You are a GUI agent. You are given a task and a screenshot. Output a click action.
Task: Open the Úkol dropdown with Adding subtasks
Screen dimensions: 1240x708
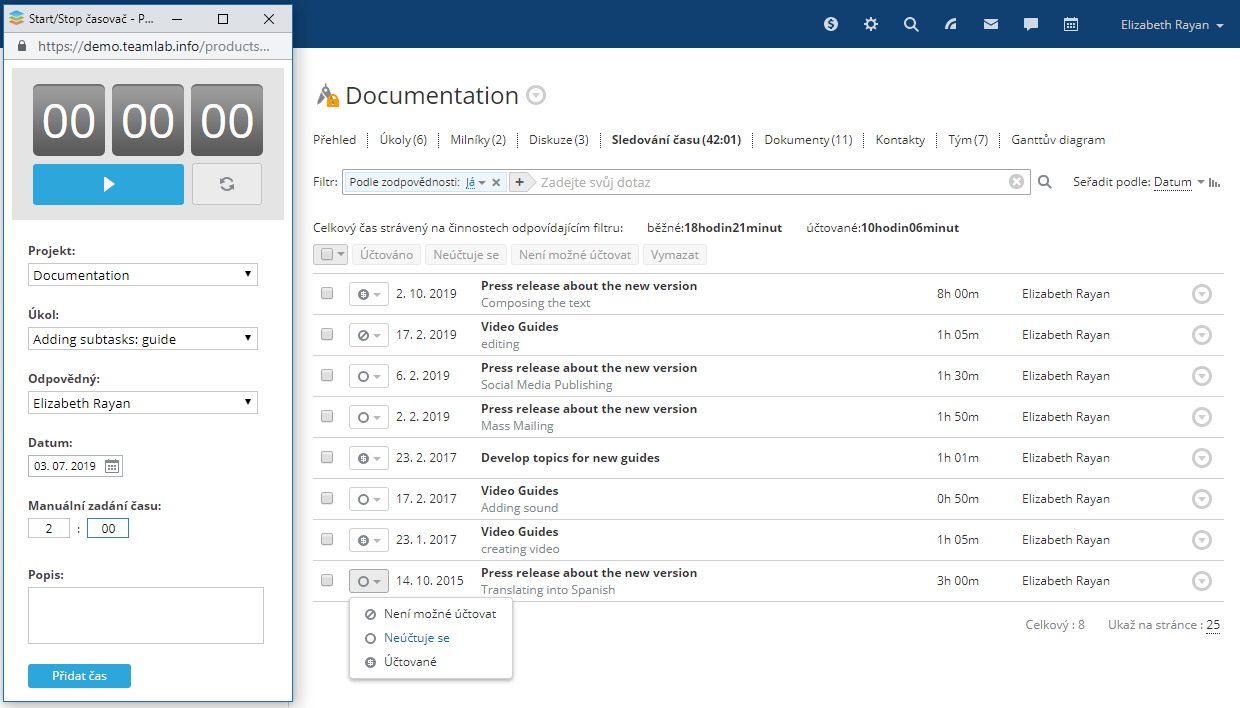[x=143, y=339]
